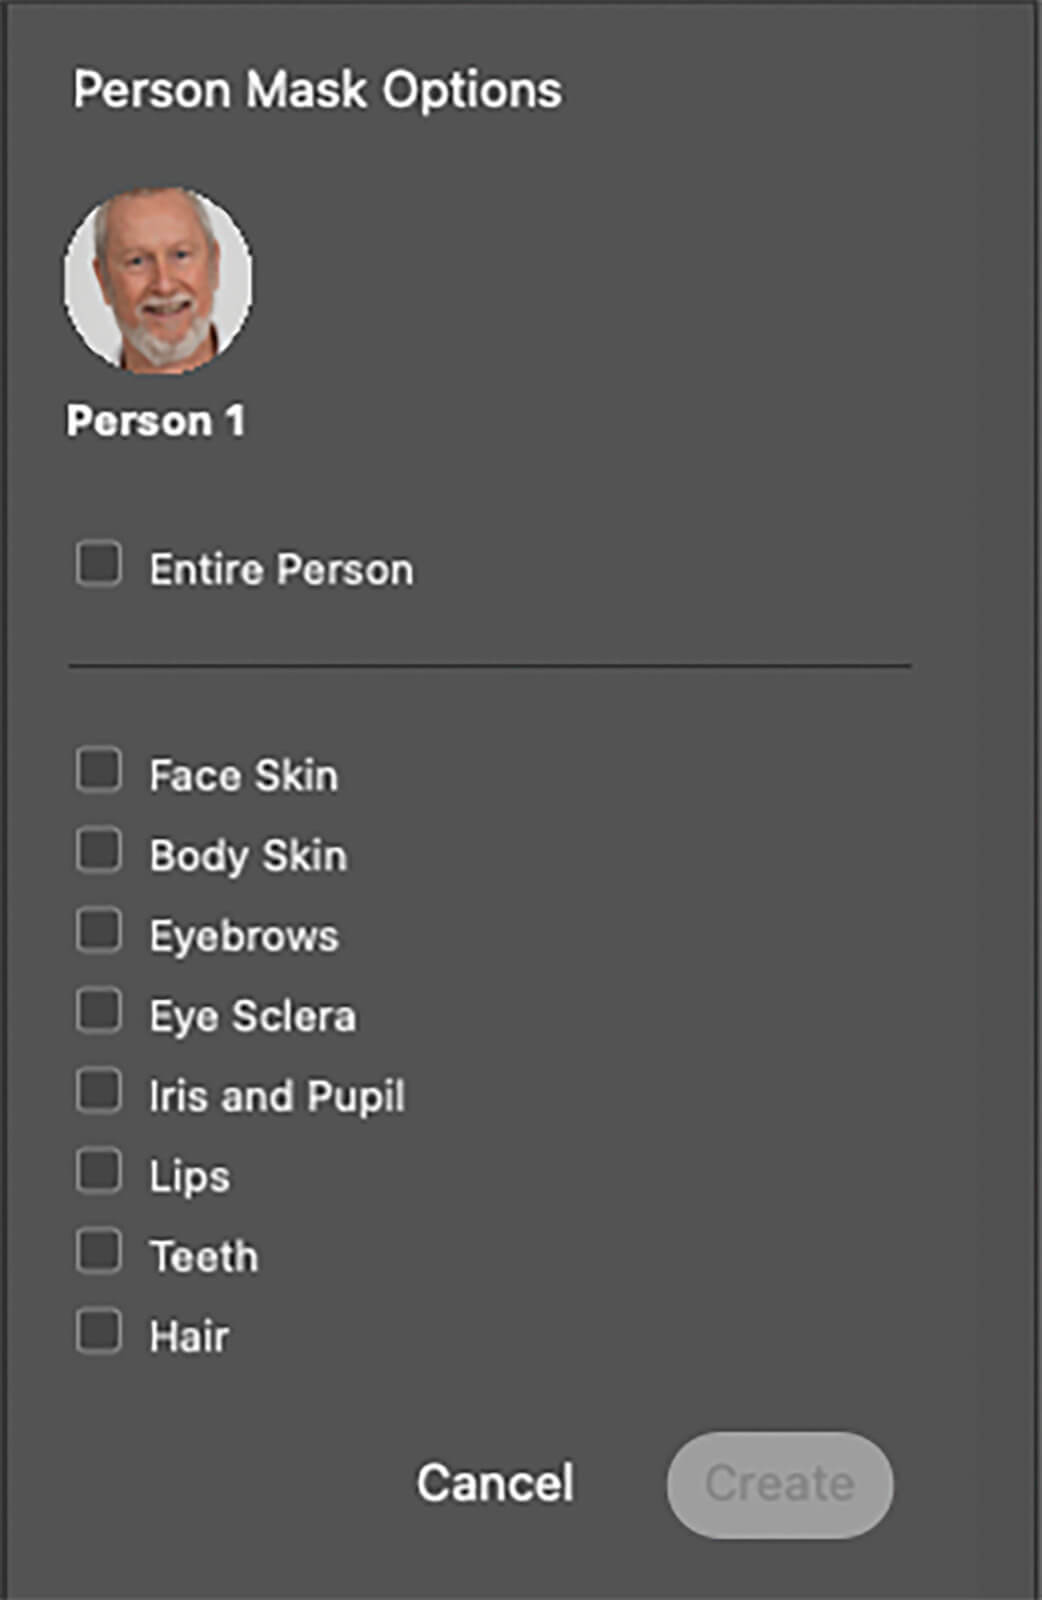This screenshot has width=1042, height=1600.
Task: Enable the Entire Person checkbox
Action: point(99,564)
